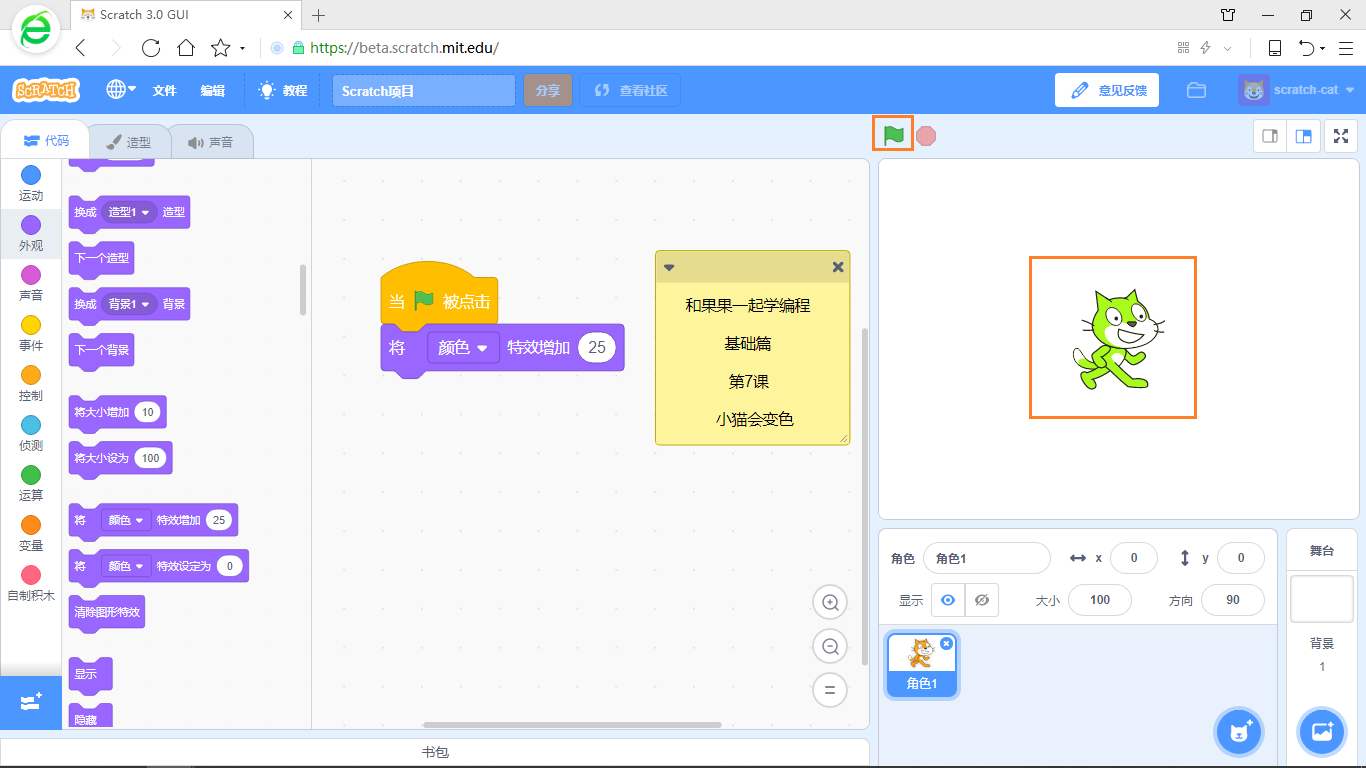Open 造型1 dropdown in palette block

point(130,212)
